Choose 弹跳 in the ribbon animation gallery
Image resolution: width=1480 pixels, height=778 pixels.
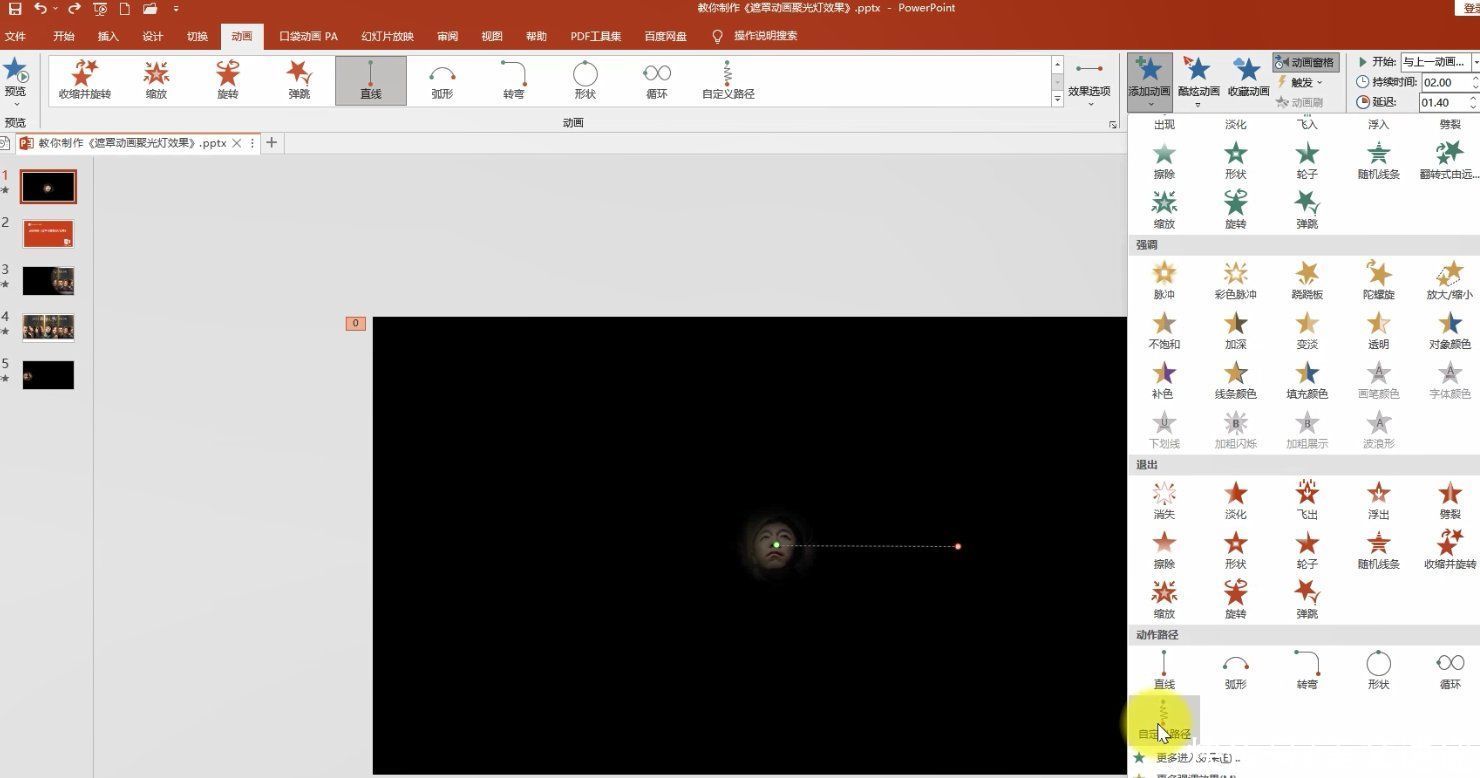[299, 80]
